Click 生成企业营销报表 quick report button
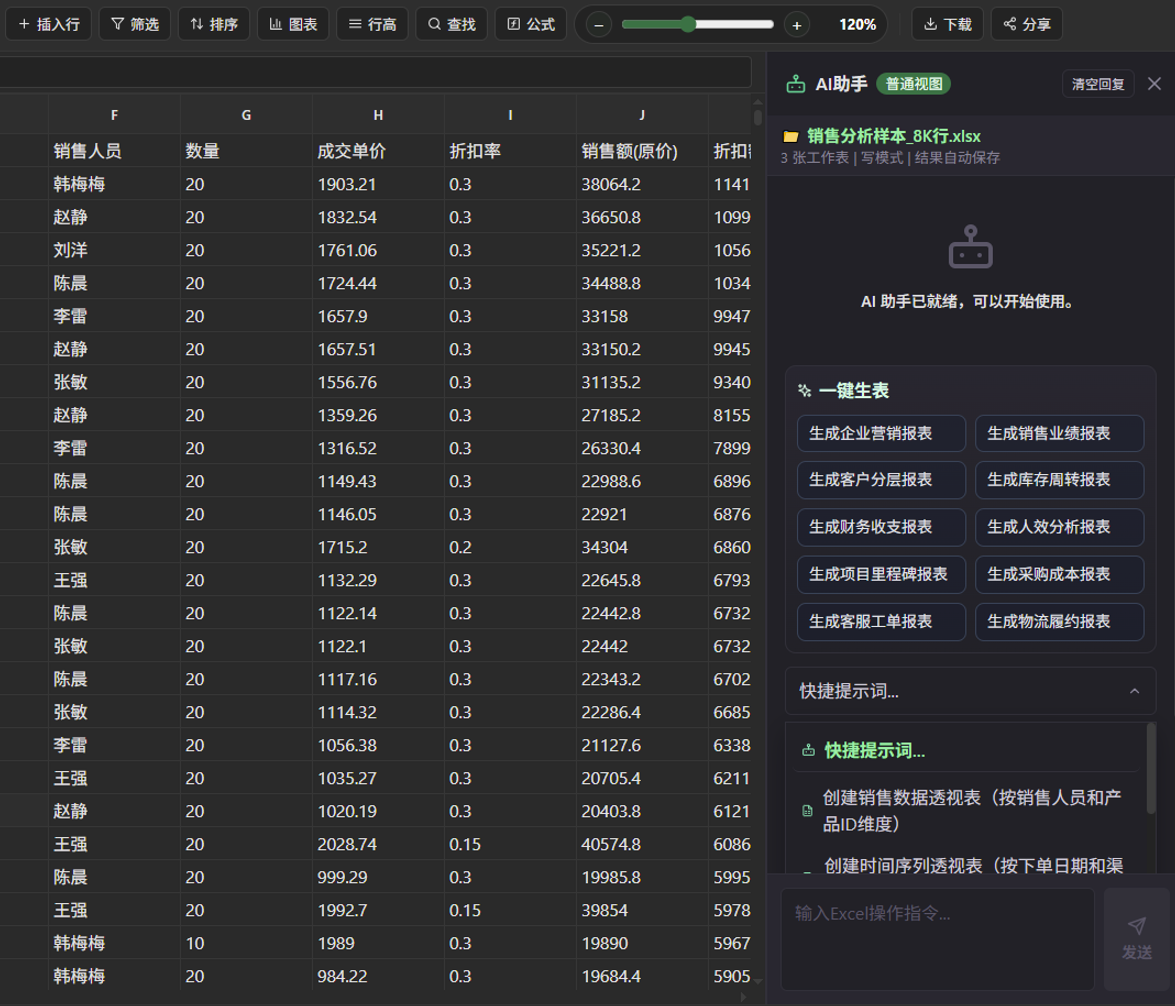This screenshot has height=1006, width=1175. 881,433
